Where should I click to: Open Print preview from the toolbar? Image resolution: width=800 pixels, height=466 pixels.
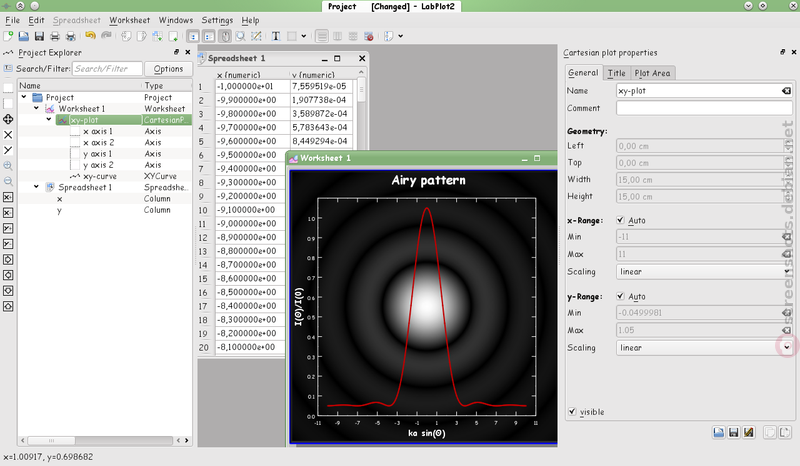(x=70, y=36)
